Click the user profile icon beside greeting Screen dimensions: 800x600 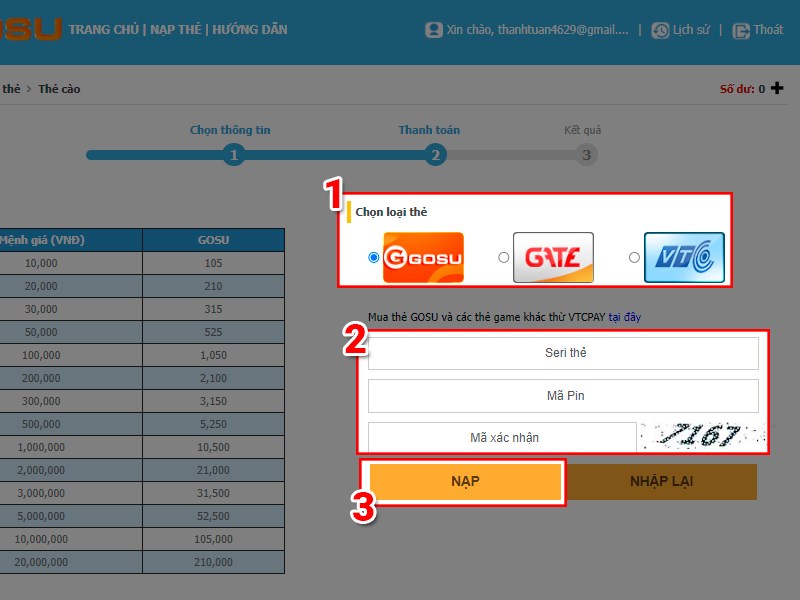tap(434, 30)
